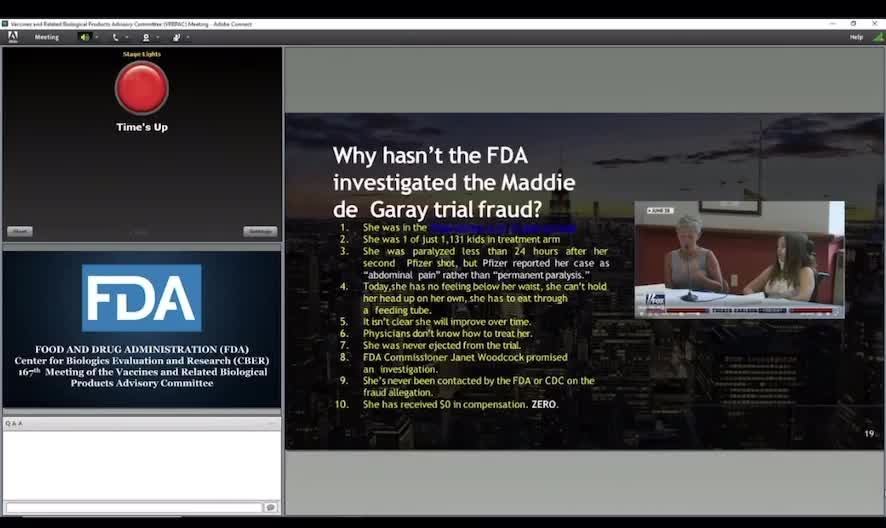Click "Physicians don't know how to treat her" line
The image size is (886, 528).
(x=448, y=334)
